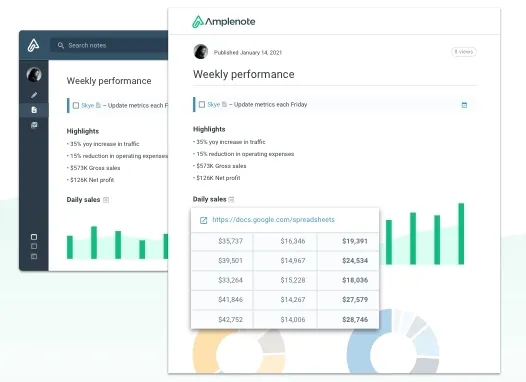Click the topmost square icon at the sidebar bottom
526x382 pixels.
(x=34, y=237)
